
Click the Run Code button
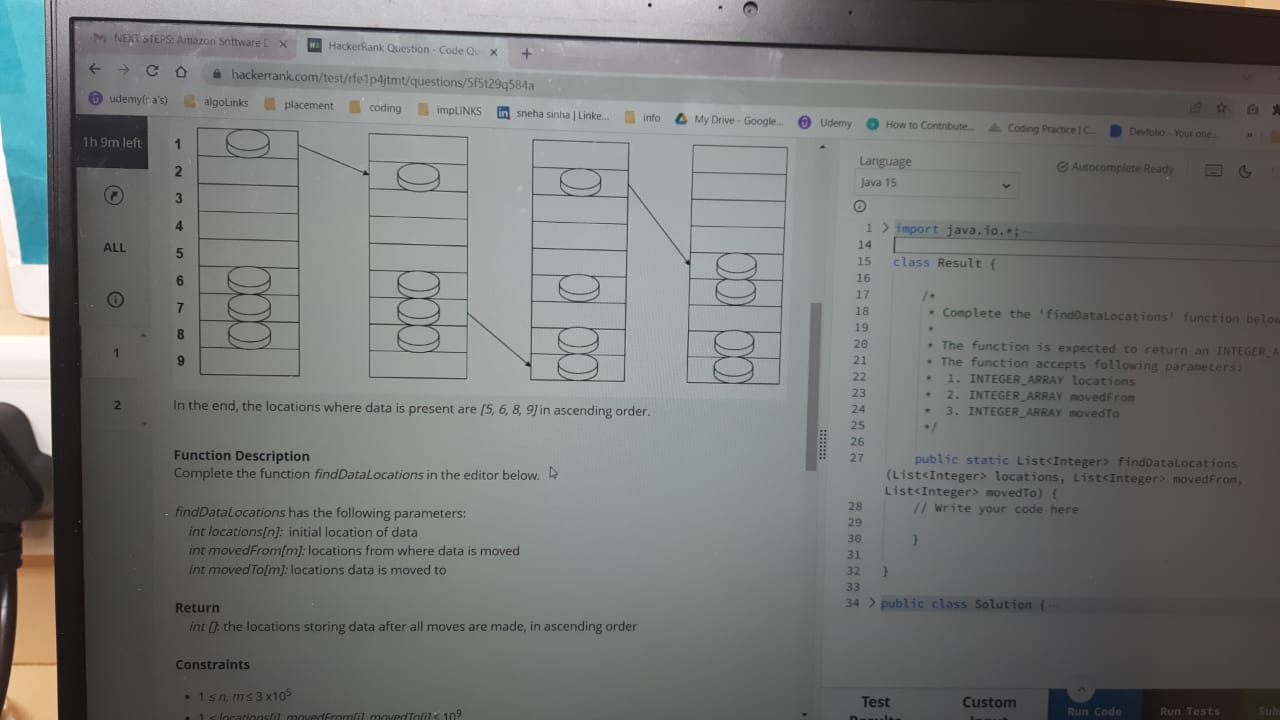click(1095, 710)
